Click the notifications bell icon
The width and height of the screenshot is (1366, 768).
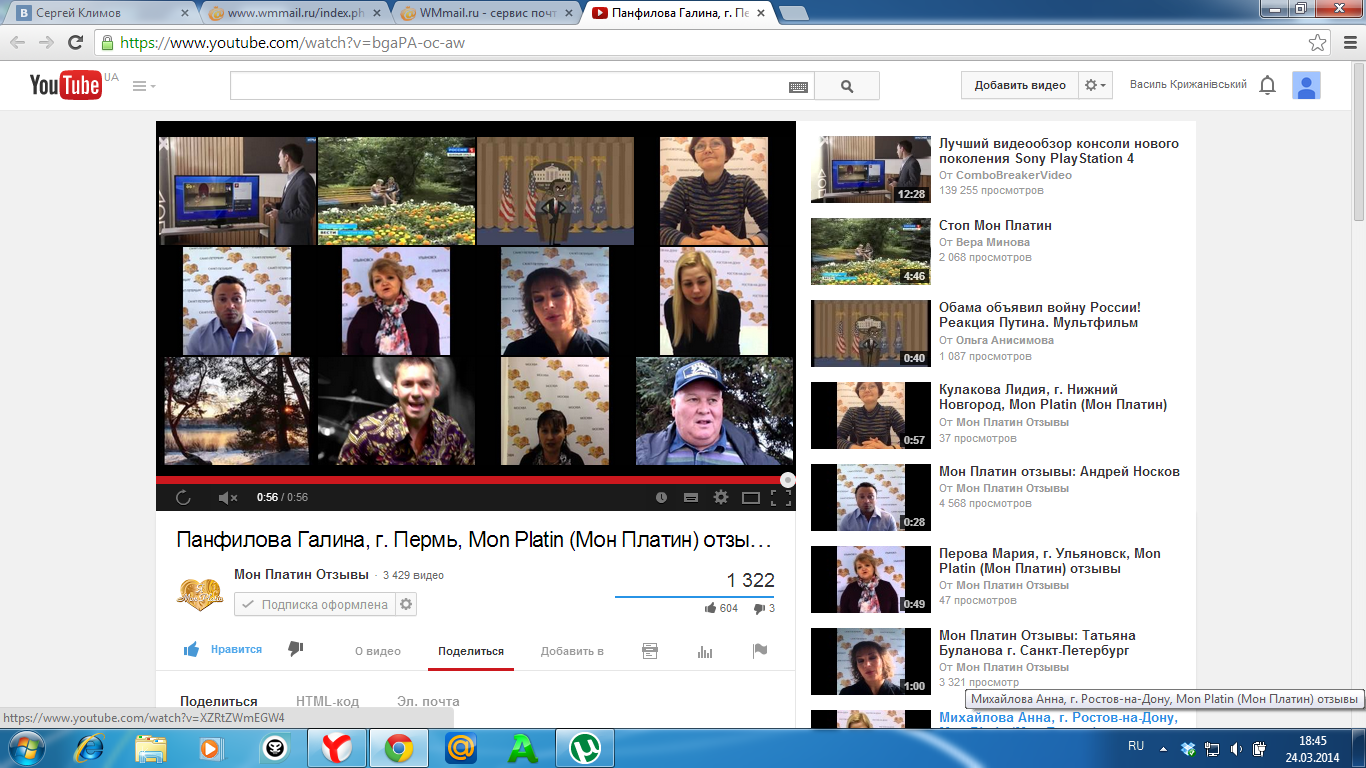pos(1267,85)
